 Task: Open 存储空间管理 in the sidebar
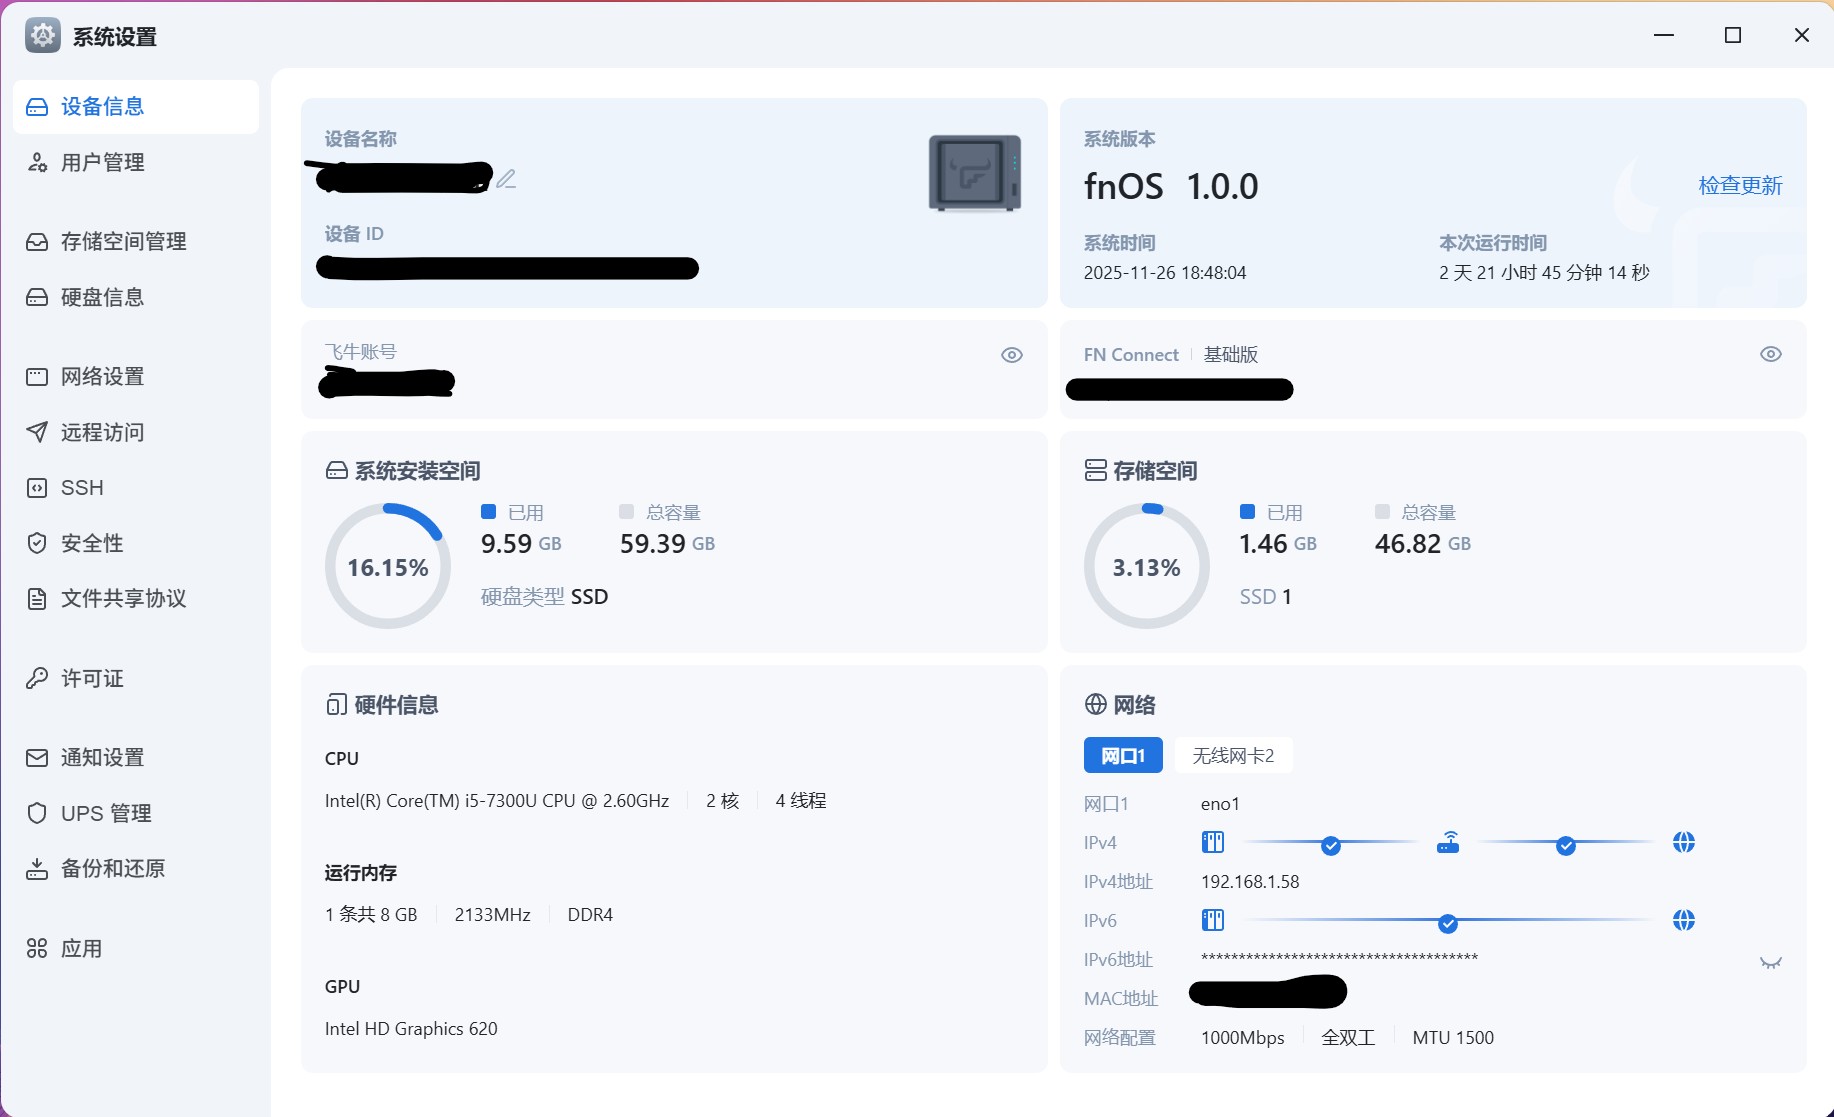(x=136, y=242)
